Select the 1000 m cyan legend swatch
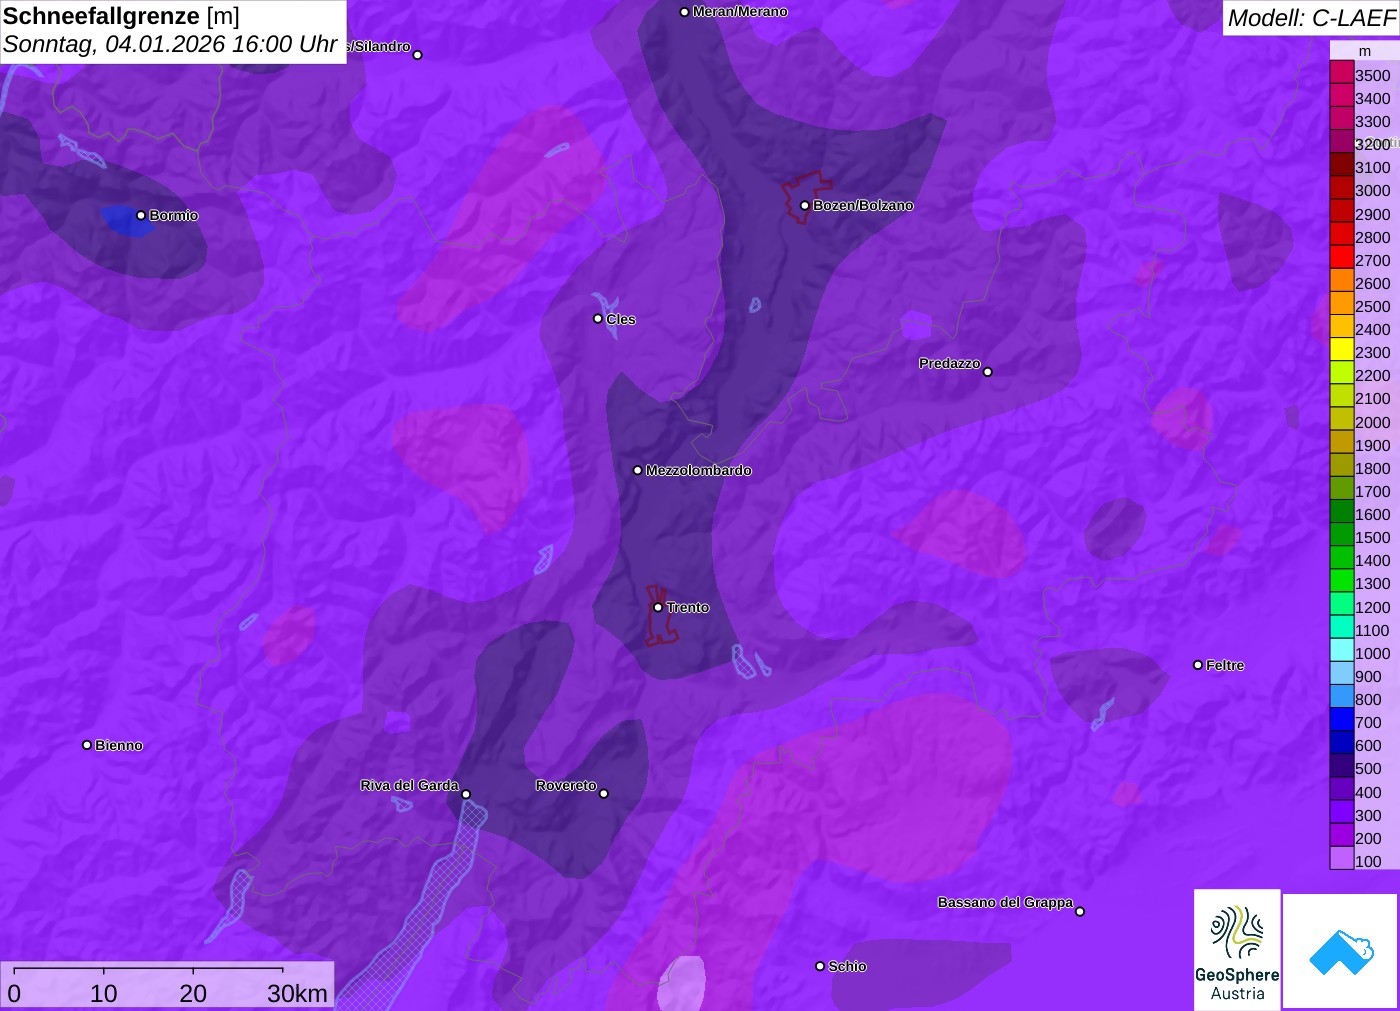Screen dimensions: 1400x1011 pyautogui.click(x=1342, y=650)
